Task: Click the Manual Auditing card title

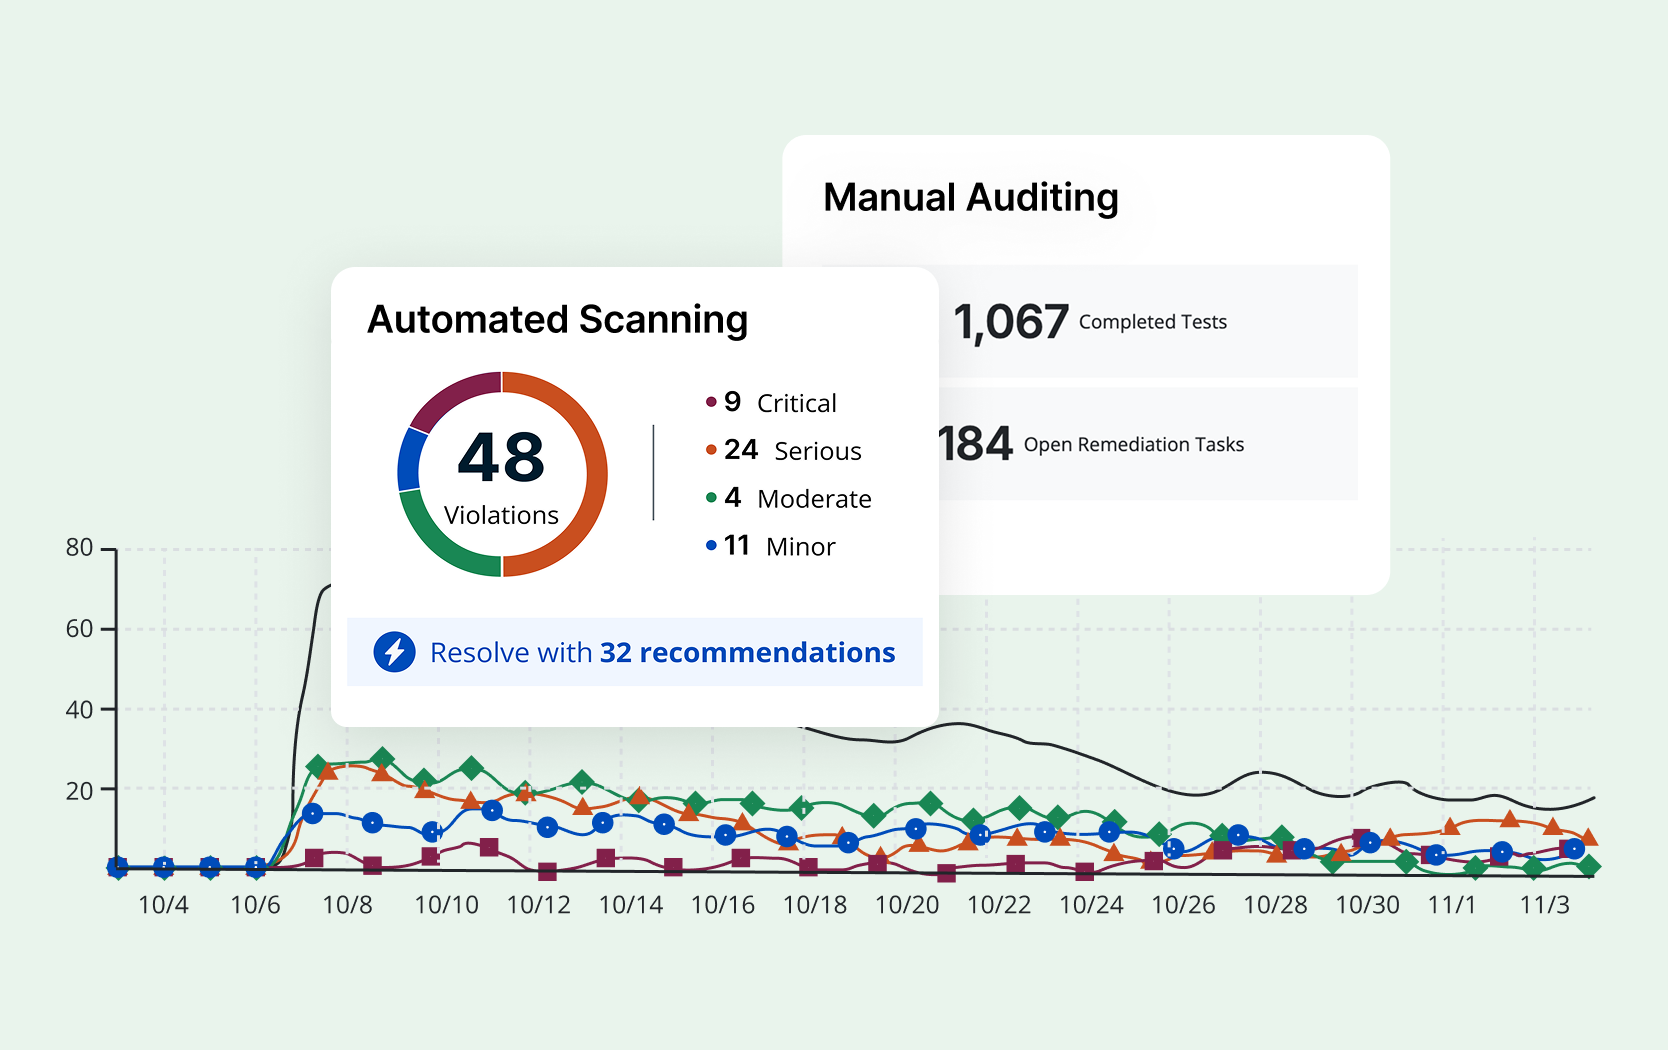Action: click(x=970, y=198)
